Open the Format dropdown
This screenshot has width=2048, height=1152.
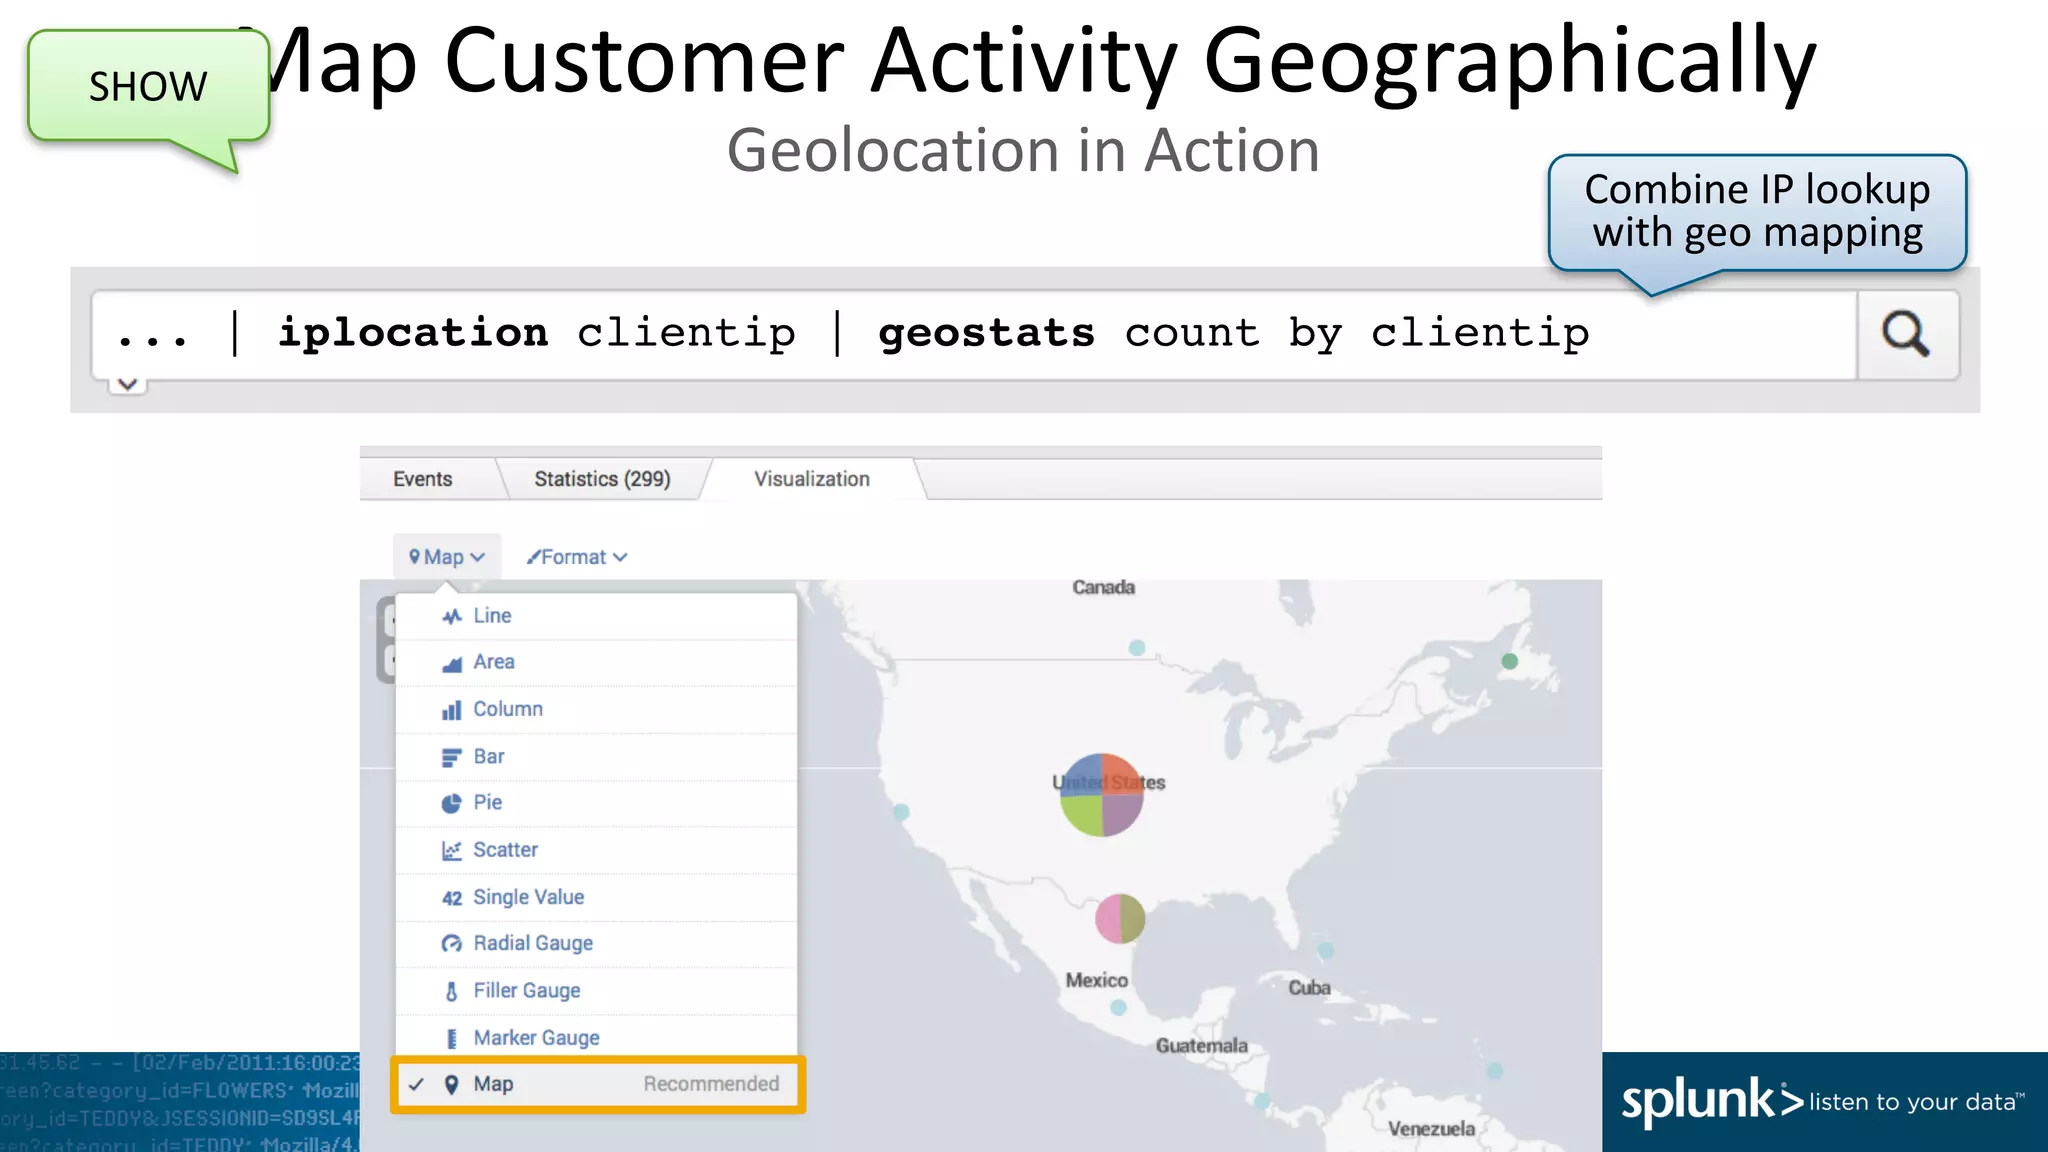pyautogui.click(x=577, y=557)
